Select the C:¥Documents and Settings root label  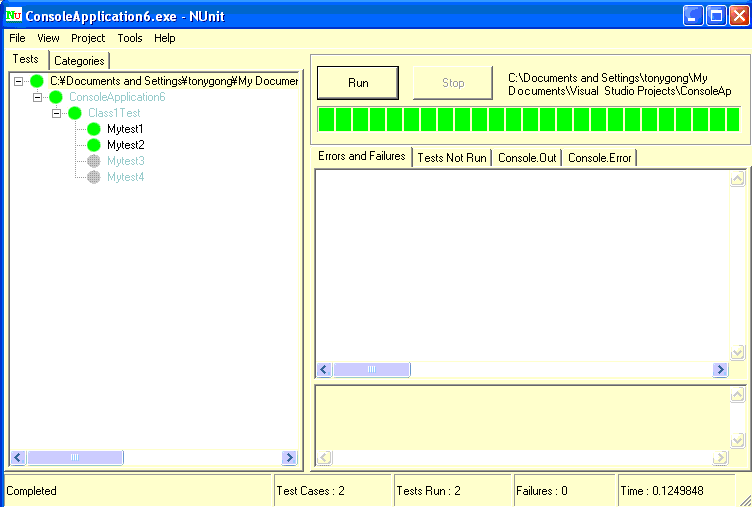coord(174,81)
